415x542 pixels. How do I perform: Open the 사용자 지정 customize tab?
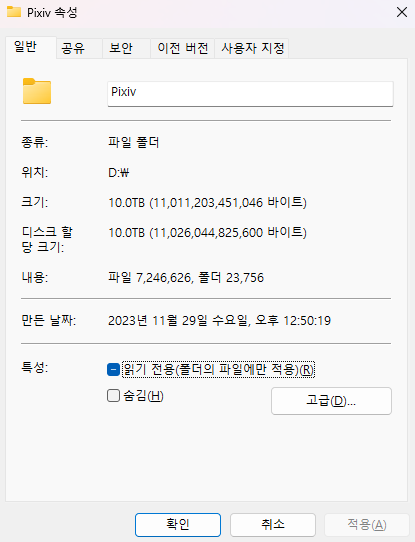[x=252, y=48]
